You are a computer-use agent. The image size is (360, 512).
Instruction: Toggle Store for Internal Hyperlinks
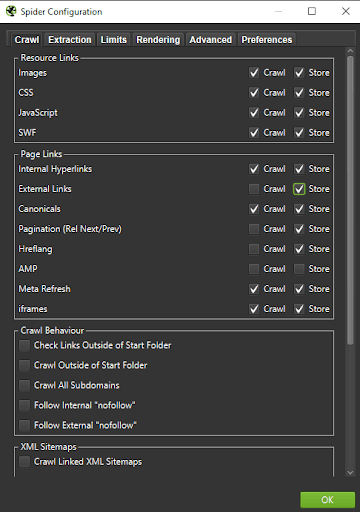click(299, 169)
